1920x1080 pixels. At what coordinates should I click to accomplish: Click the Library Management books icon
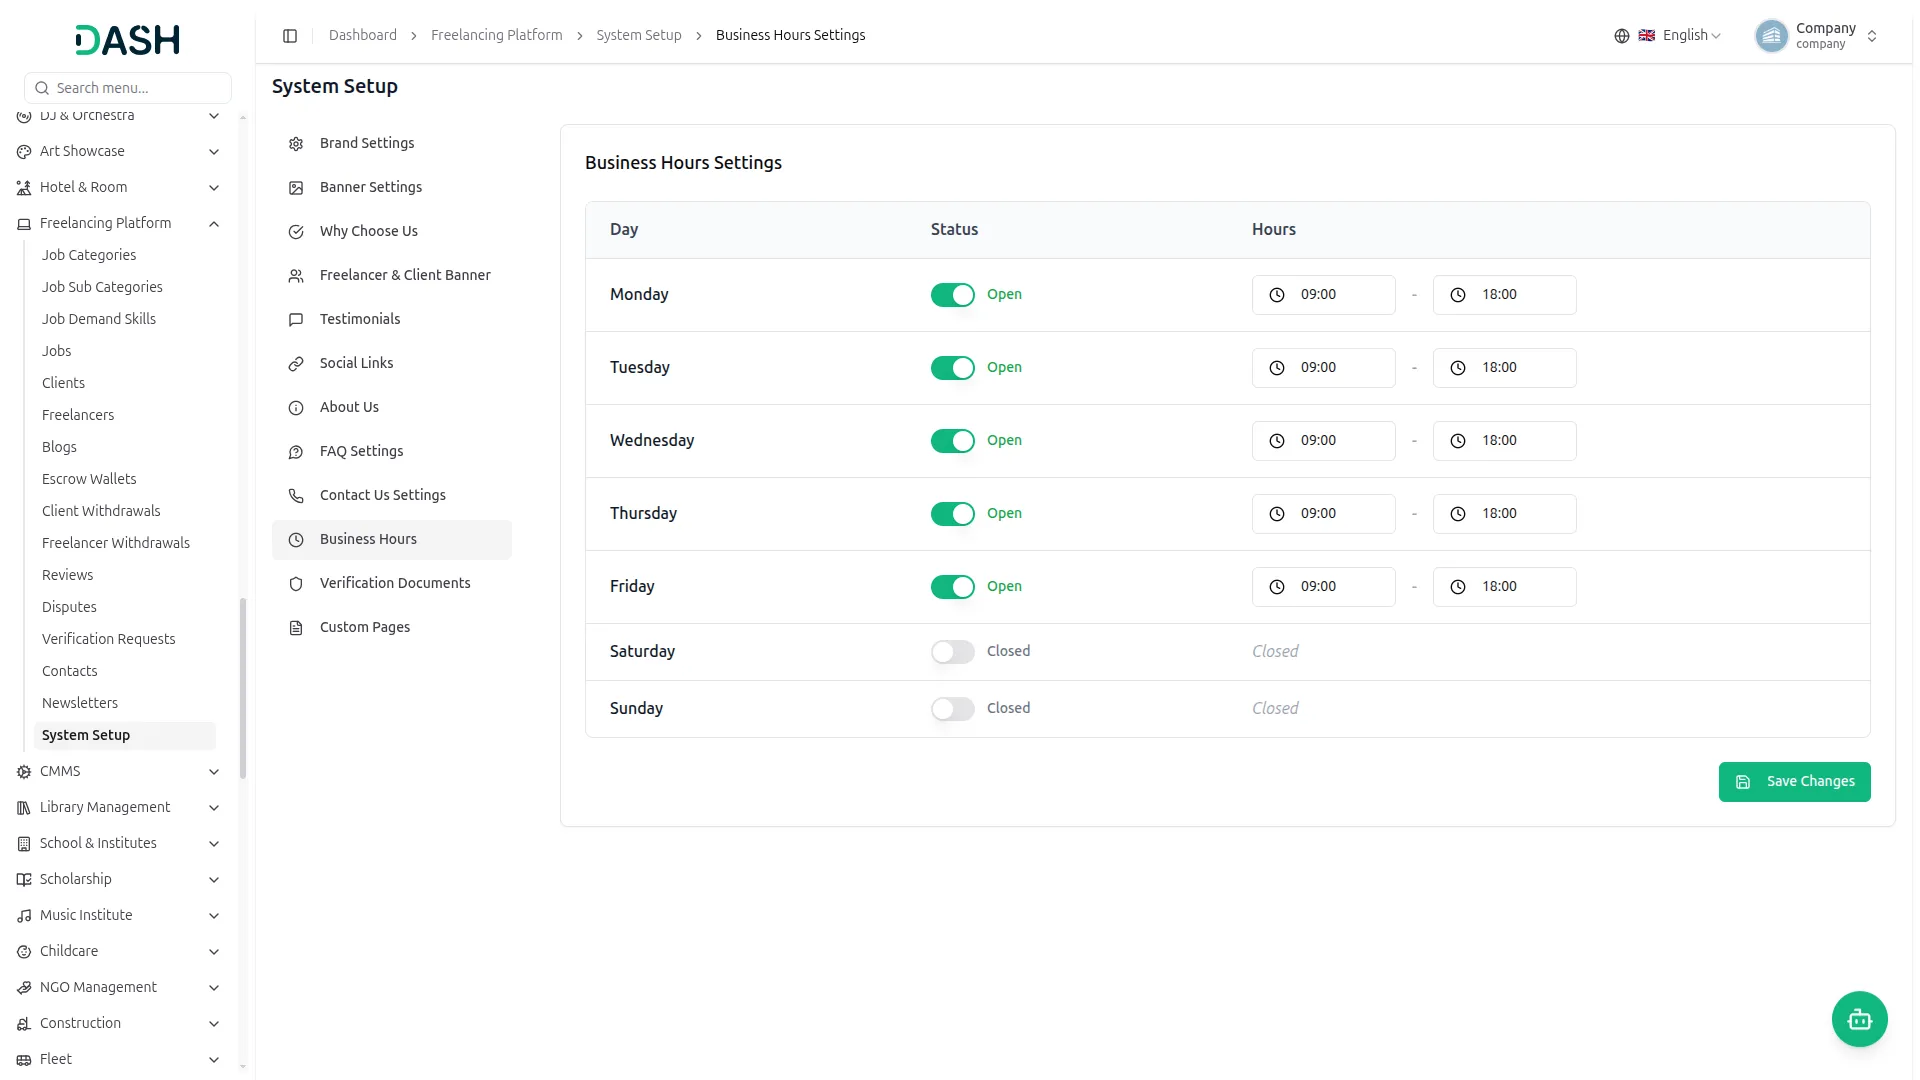(24, 808)
